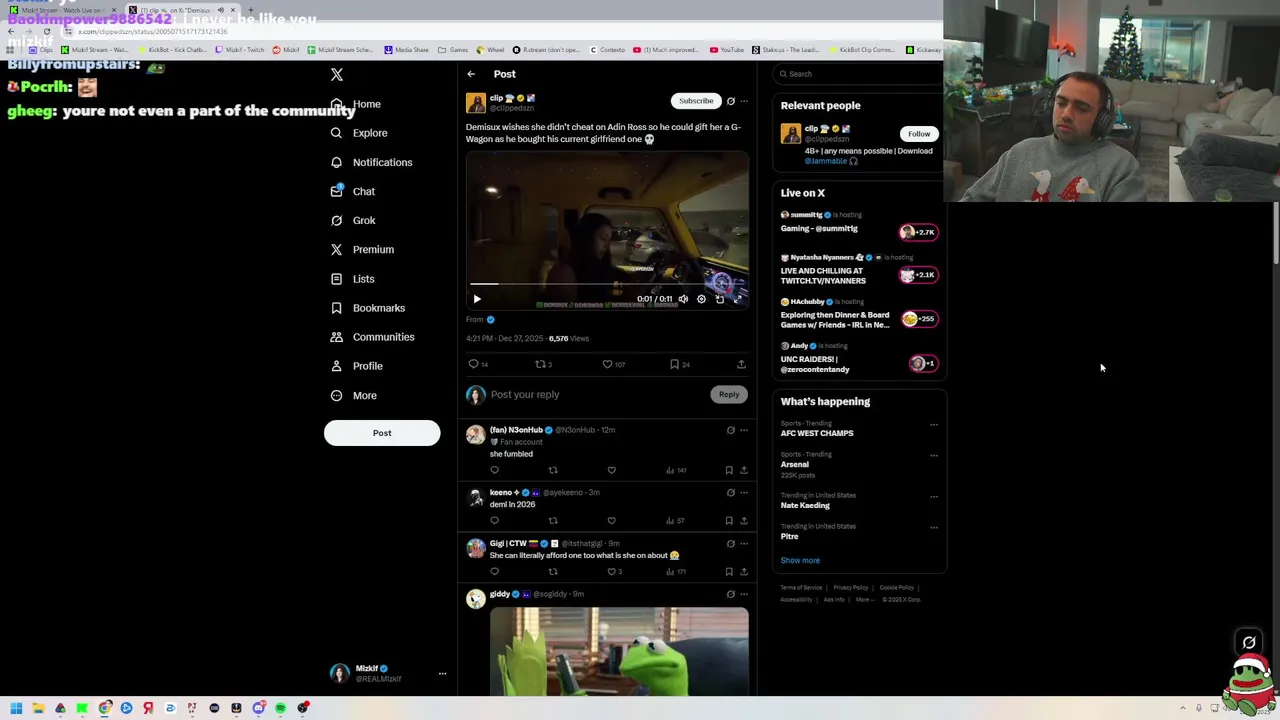Repost N3onHub's 'she fumbled' reply
The height and width of the screenshot is (720, 1280).
click(552, 470)
